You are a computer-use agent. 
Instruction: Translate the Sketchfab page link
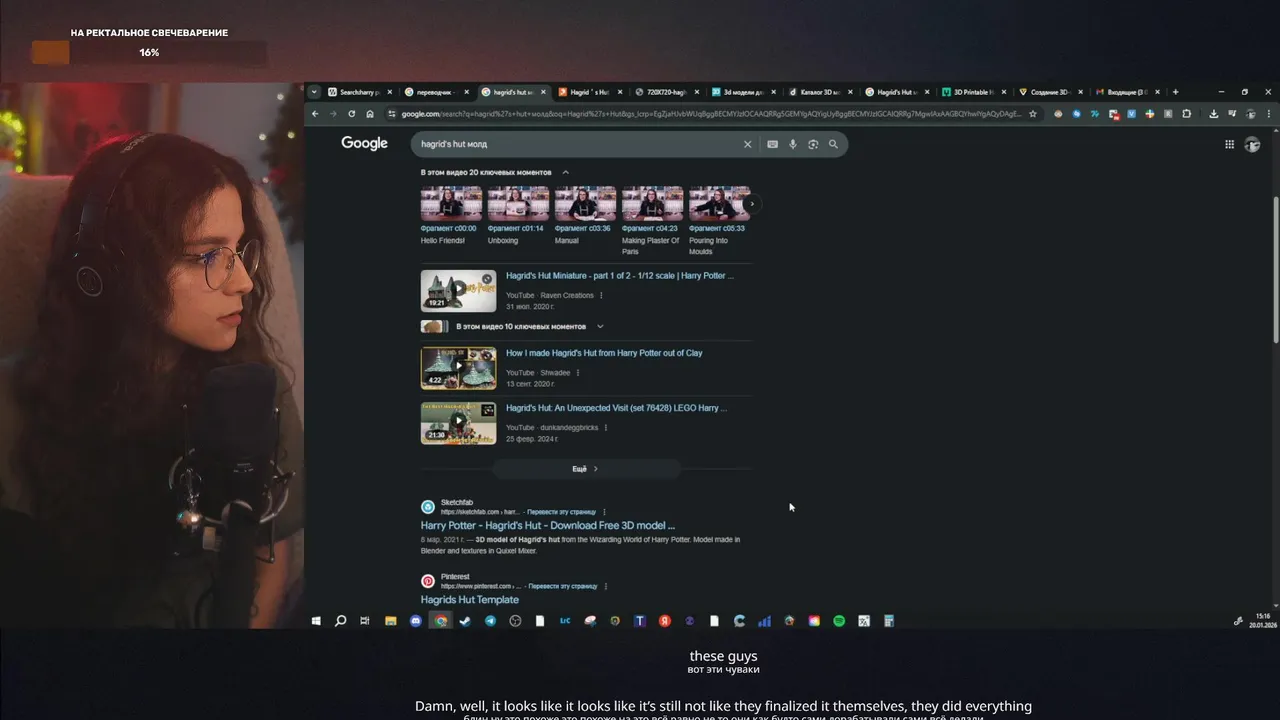click(x=561, y=512)
